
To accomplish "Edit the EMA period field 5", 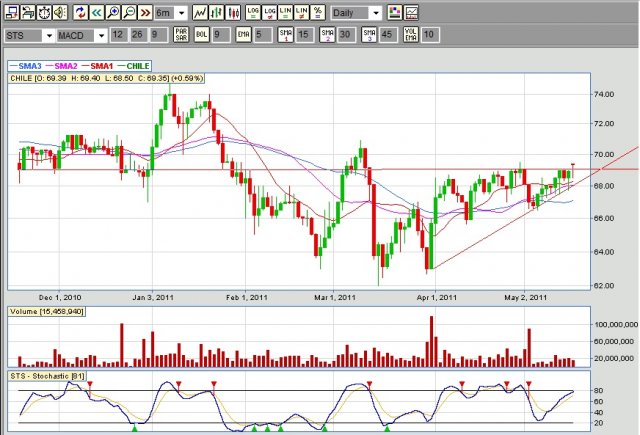I will coord(263,35).
